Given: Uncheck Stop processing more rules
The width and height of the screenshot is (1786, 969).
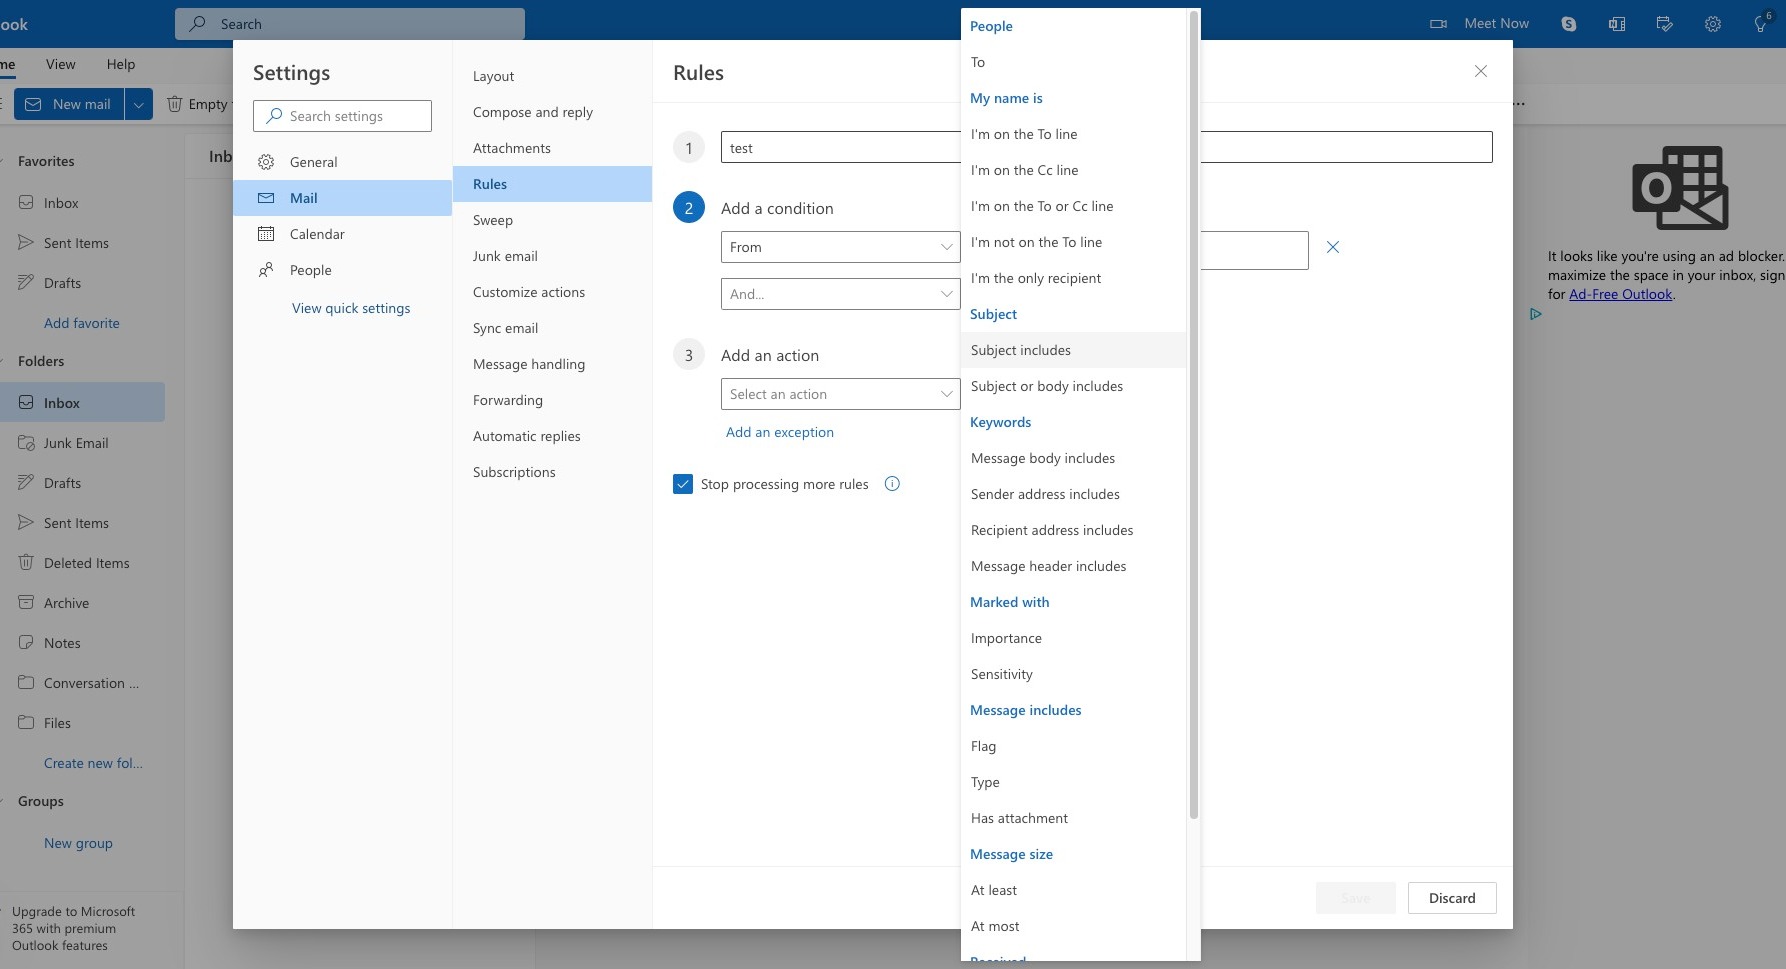Looking at the screenshot, I should [x=683, y=484].
